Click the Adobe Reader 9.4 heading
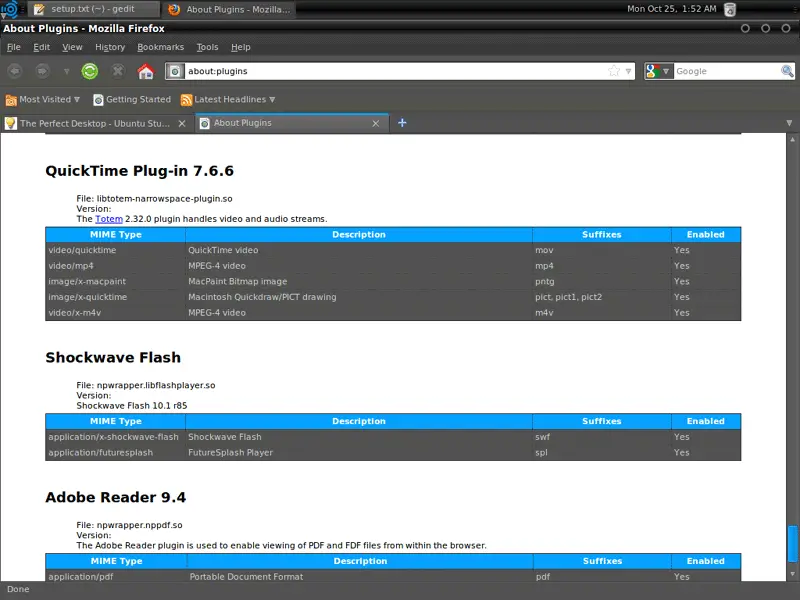 coord(115,497)
